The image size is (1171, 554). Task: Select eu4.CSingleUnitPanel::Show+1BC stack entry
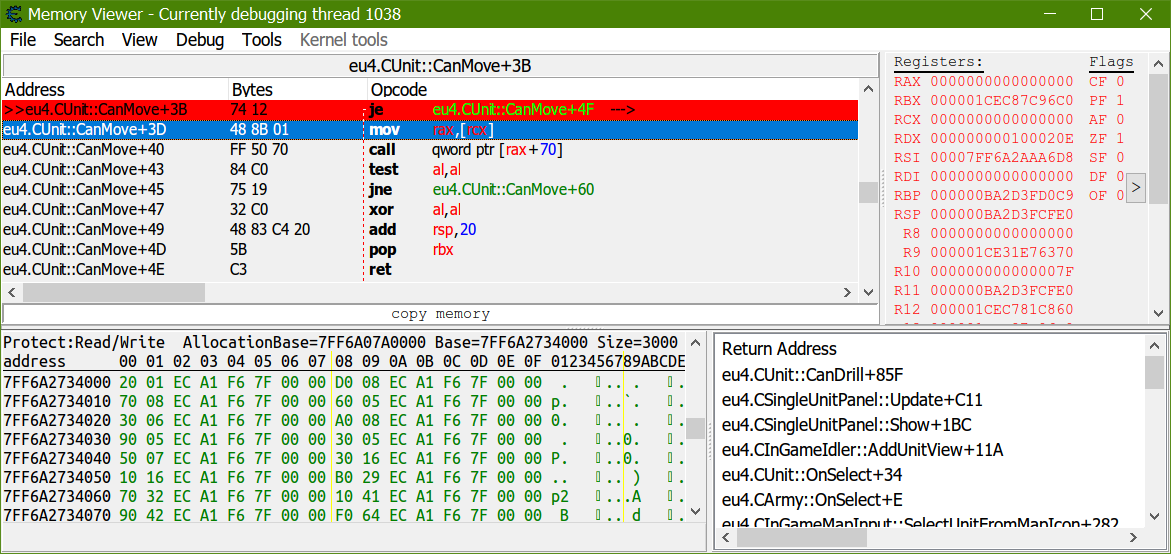tap(847, 425)
